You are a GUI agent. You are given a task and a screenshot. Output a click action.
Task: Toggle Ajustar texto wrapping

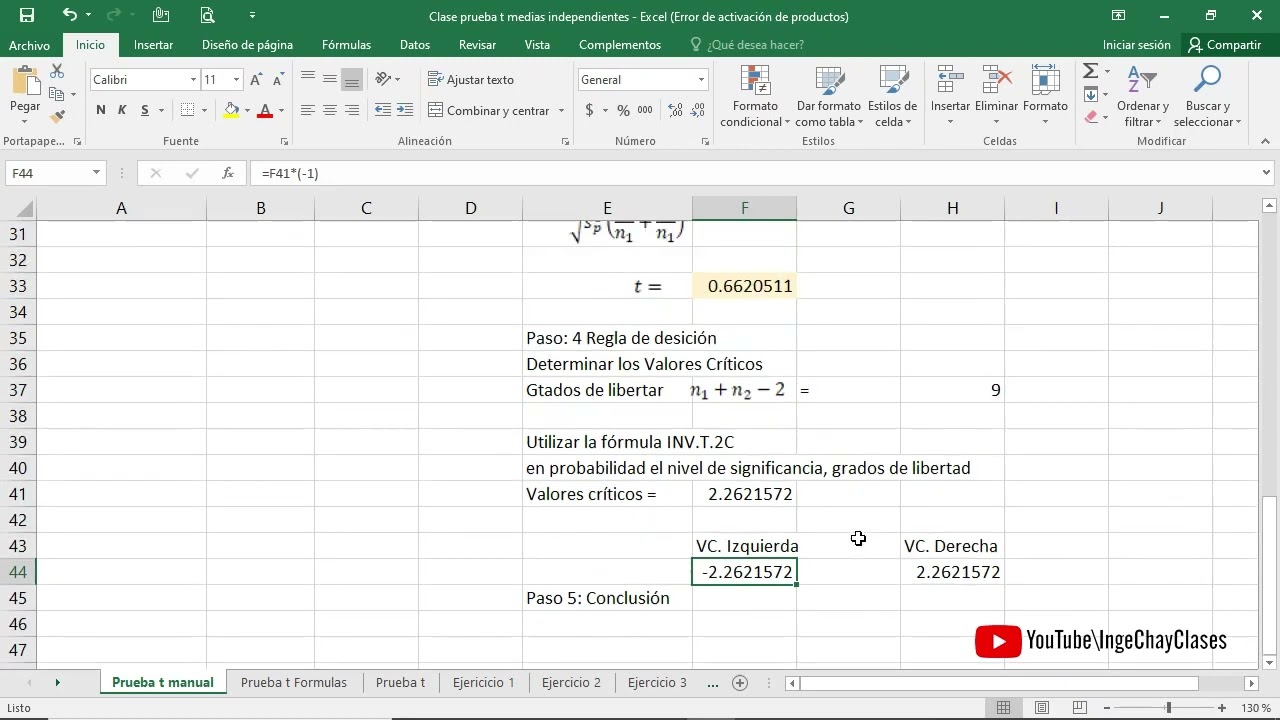pyautogui.click(x=470, y=79)
